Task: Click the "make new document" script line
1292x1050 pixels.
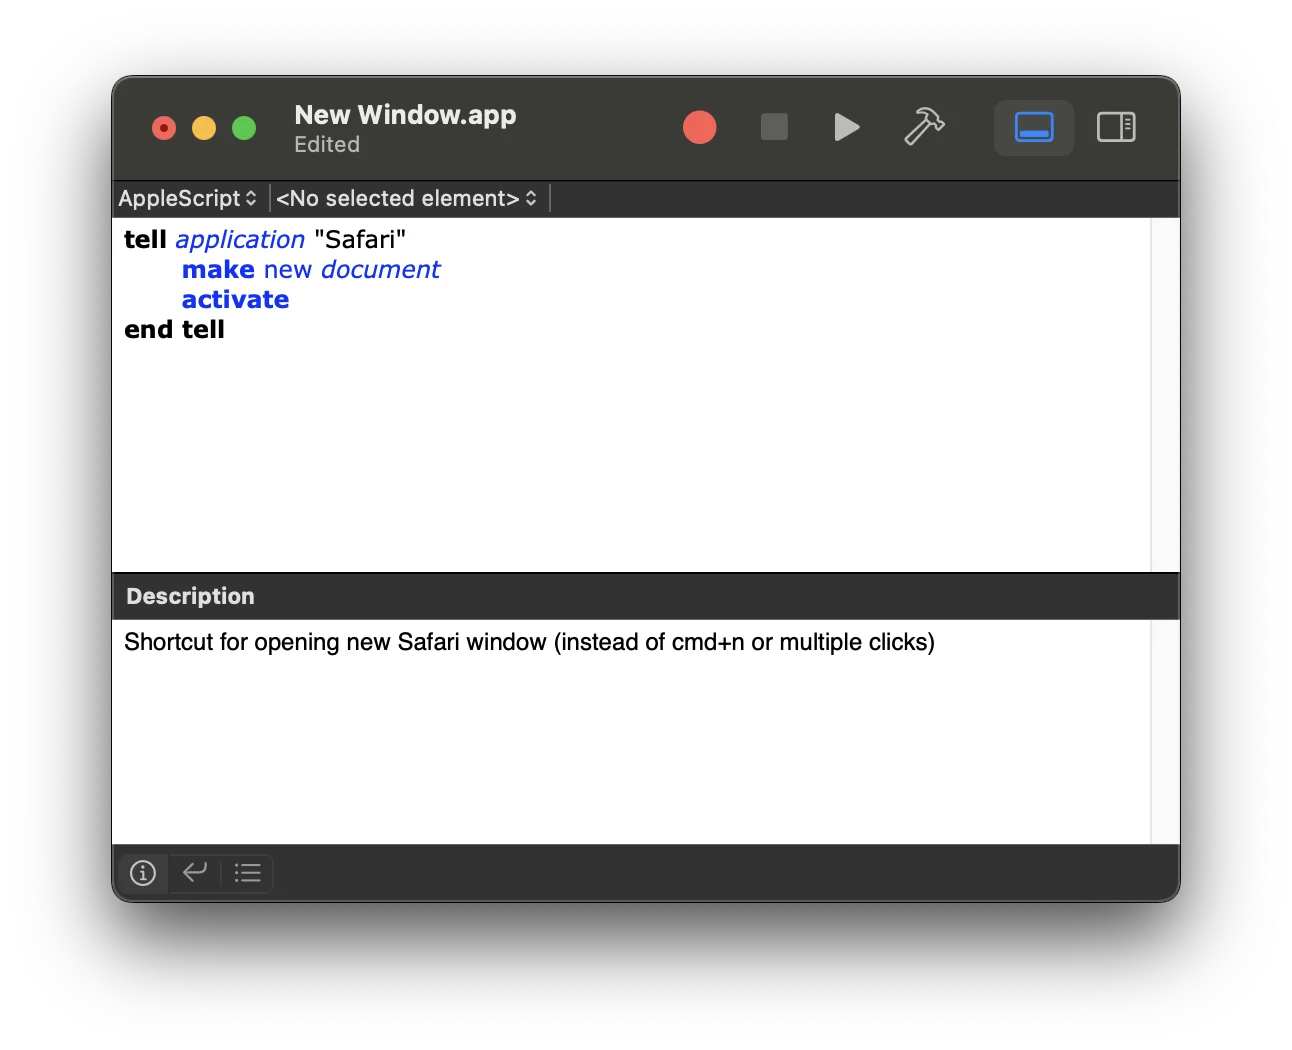Action: tap(311, 270)
